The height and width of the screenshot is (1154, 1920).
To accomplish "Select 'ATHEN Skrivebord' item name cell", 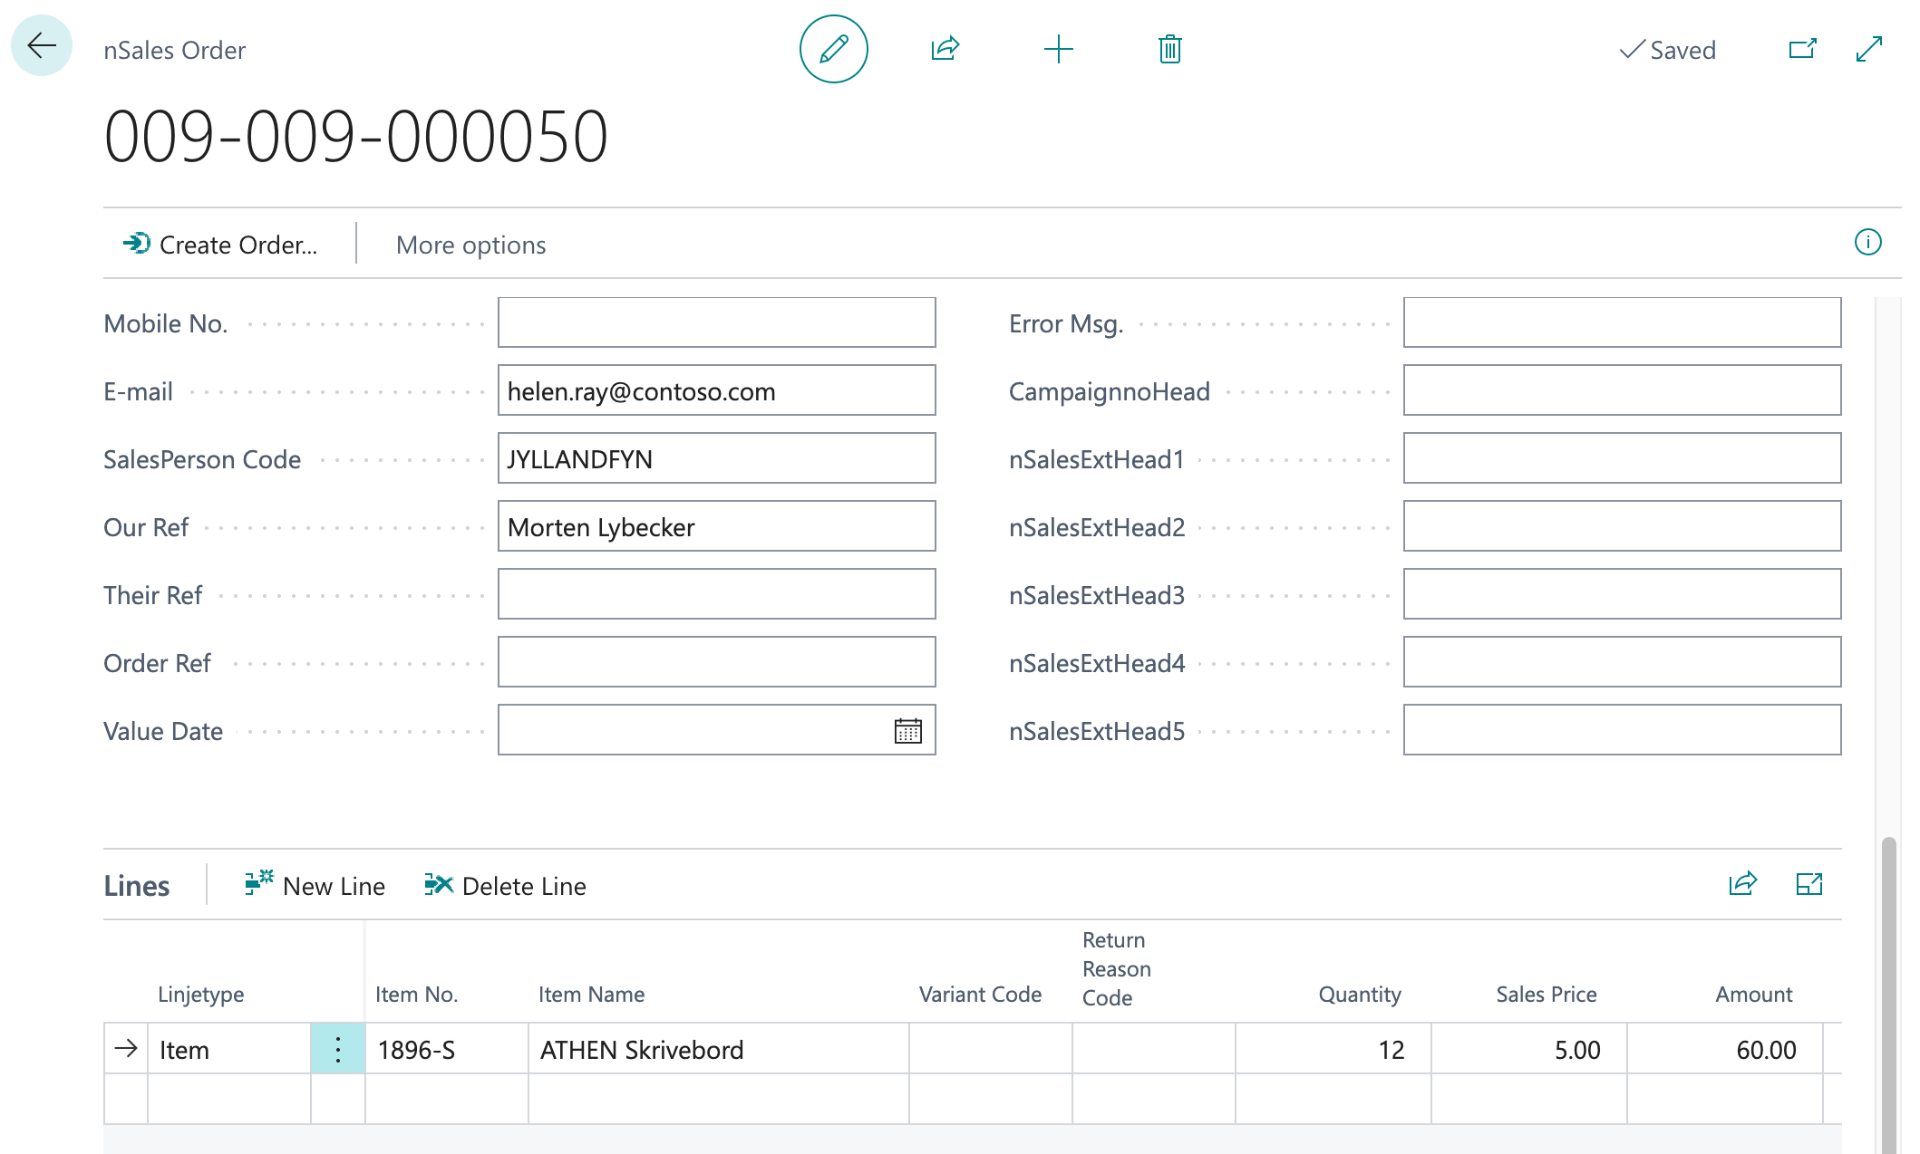I will (718, 1049).
